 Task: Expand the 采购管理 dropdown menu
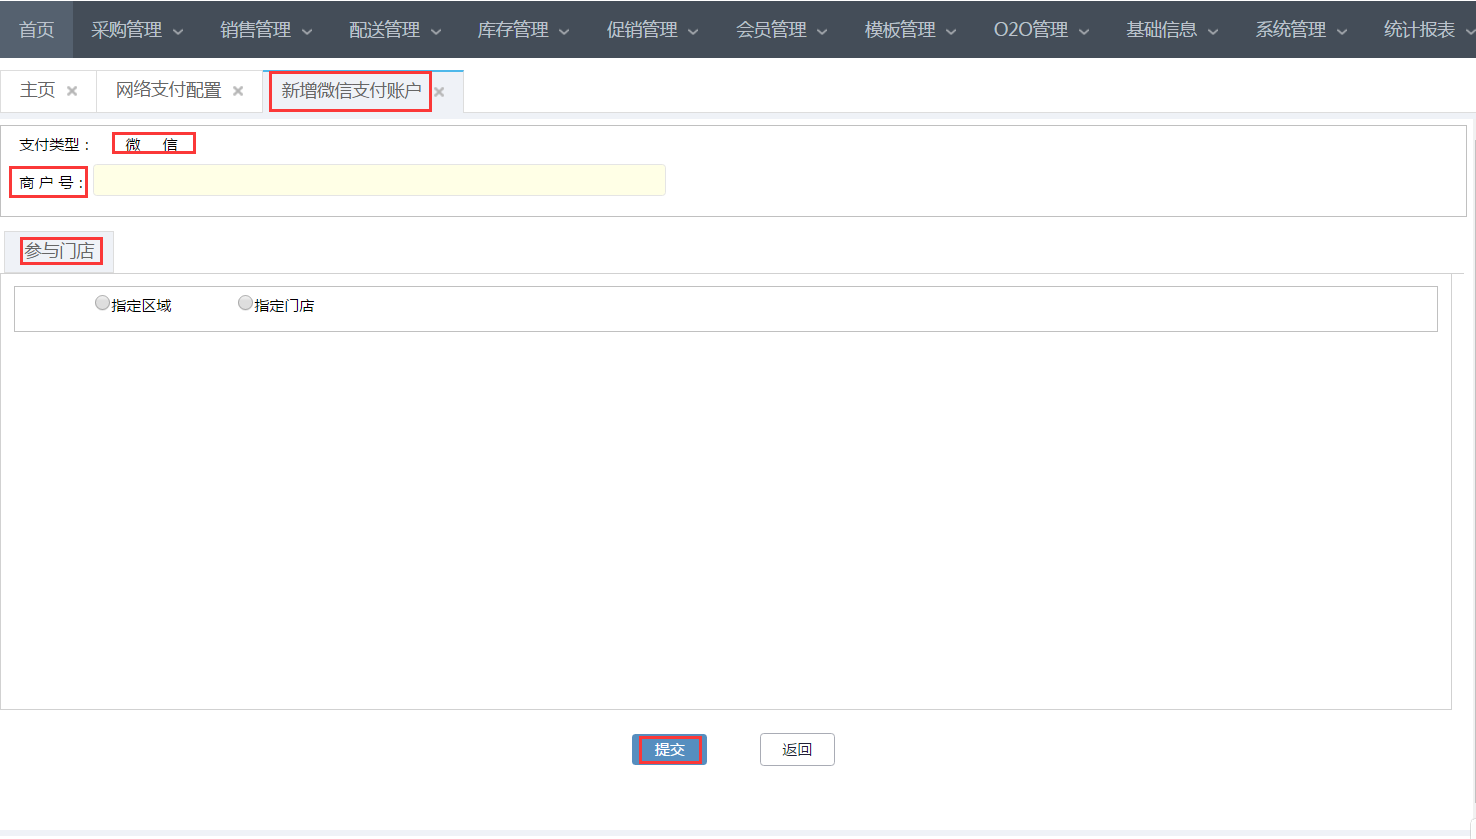click(x=137, y=30)
